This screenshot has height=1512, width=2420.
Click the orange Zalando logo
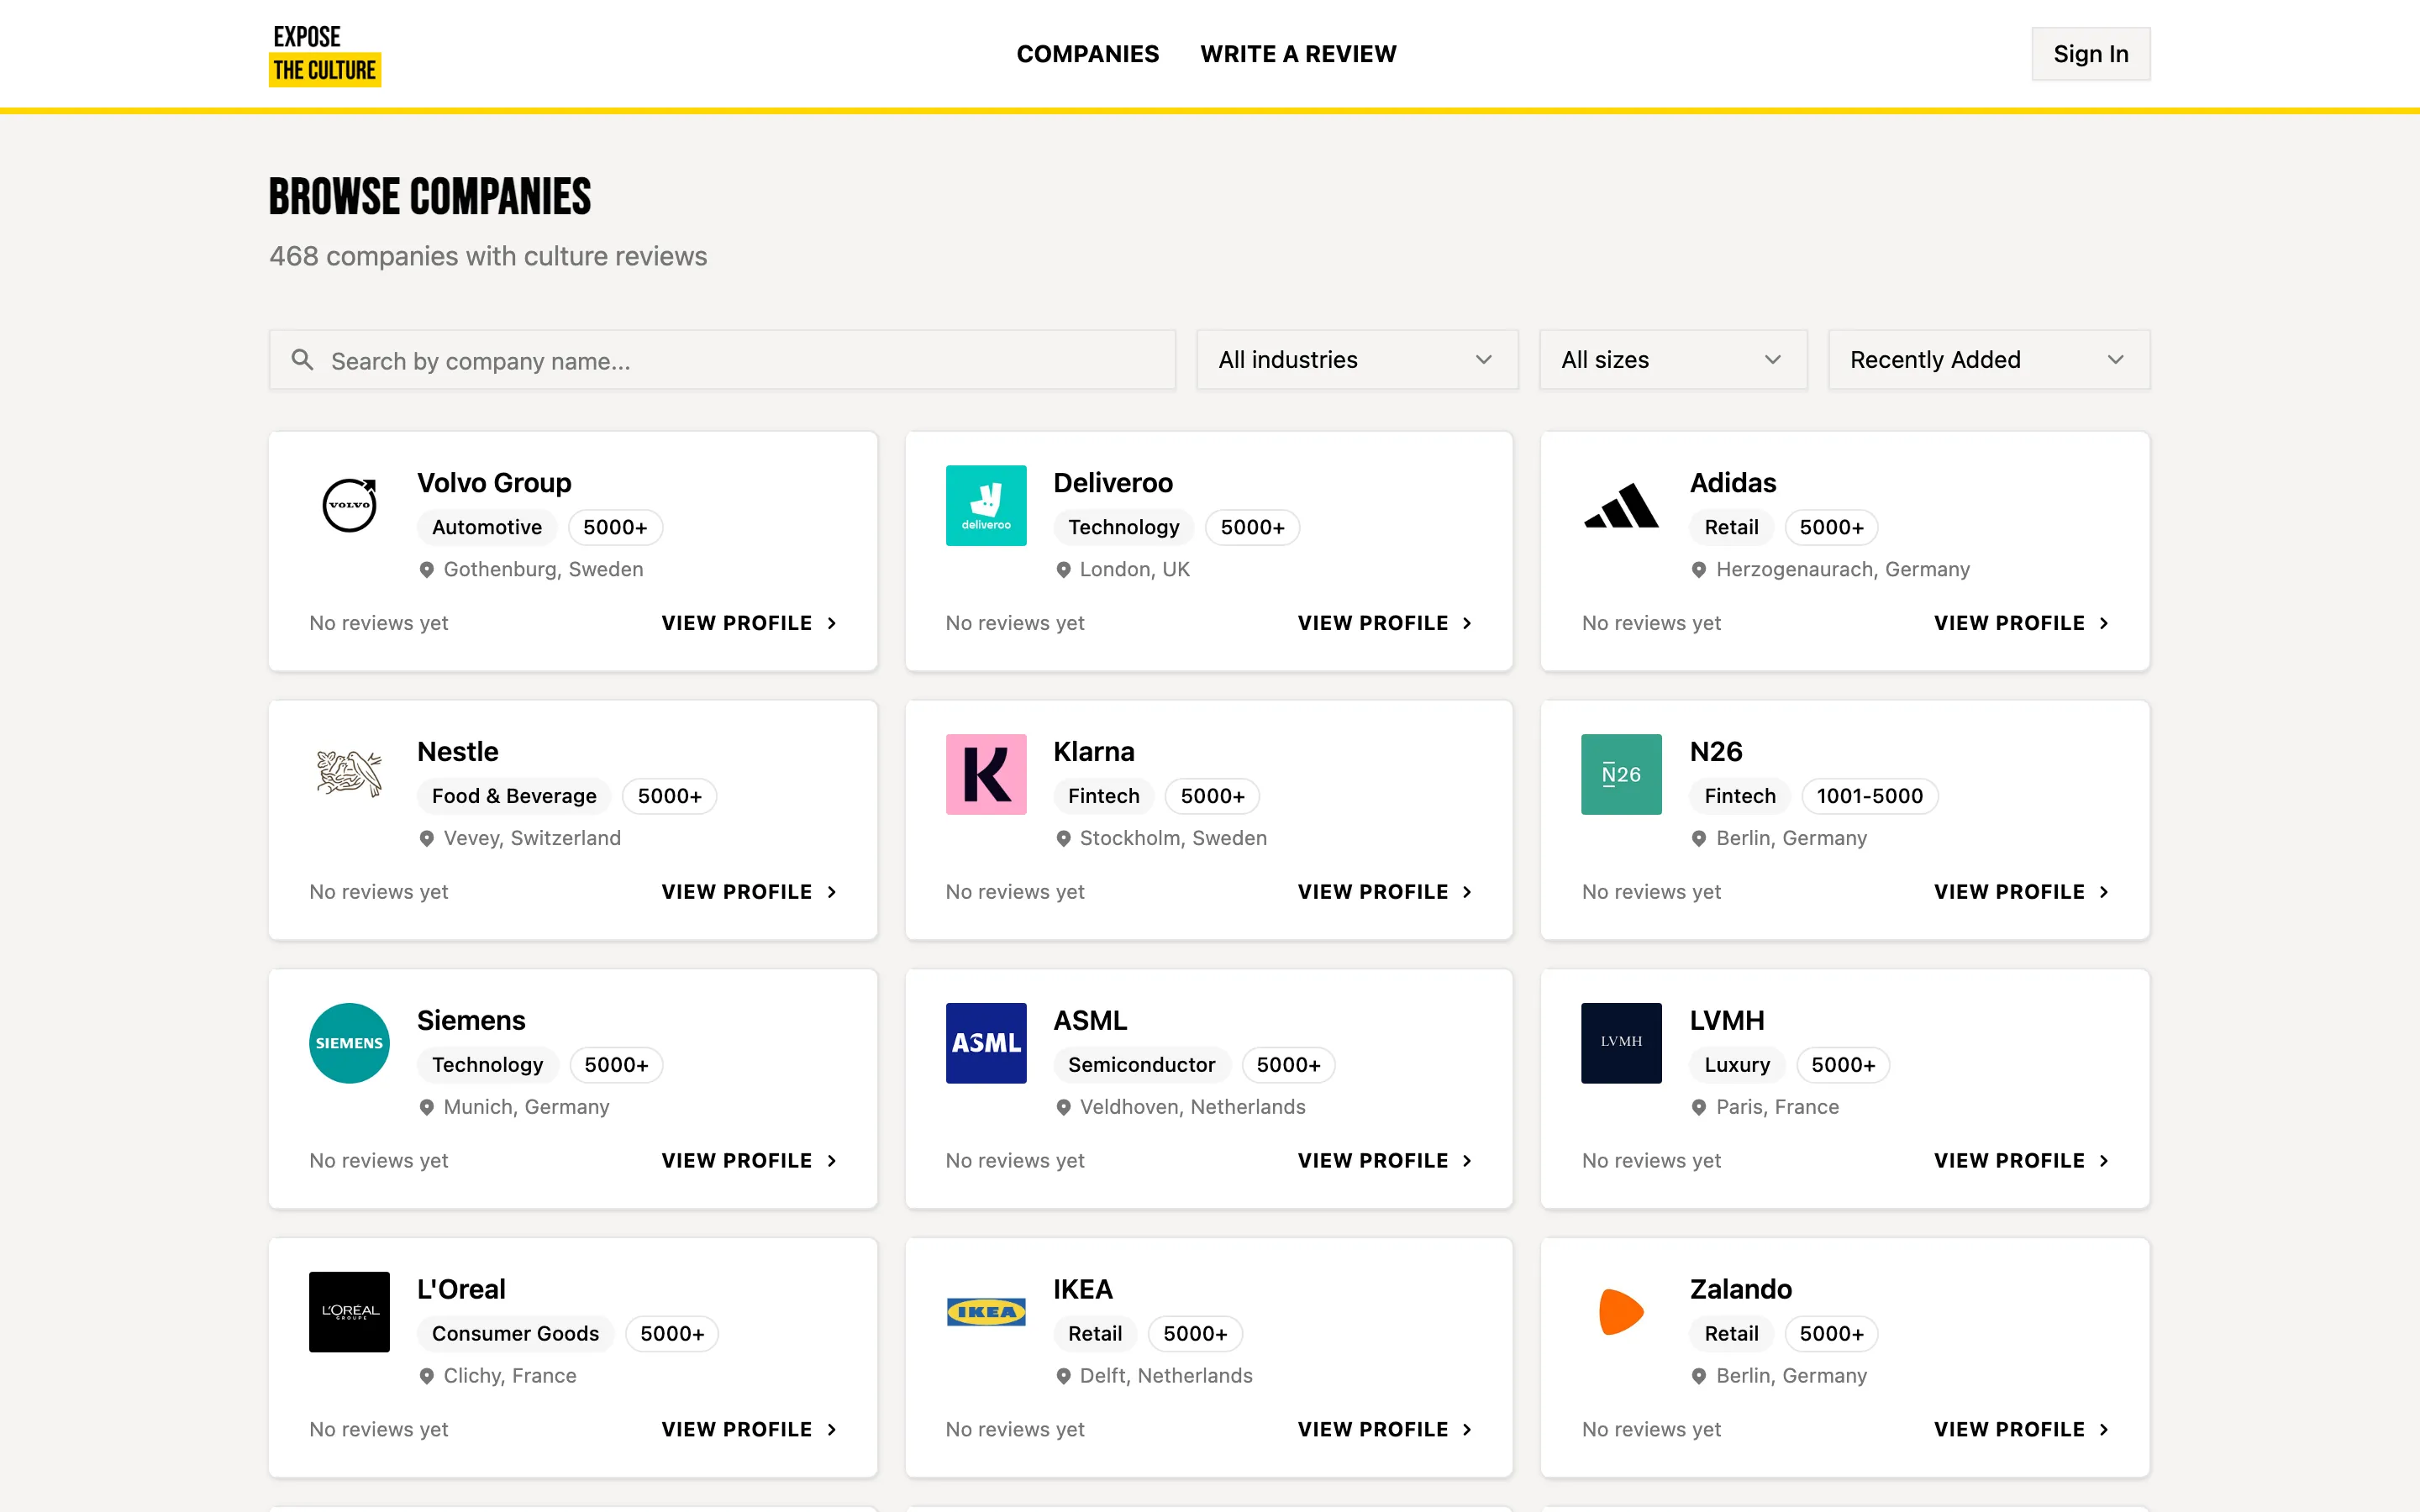point(1621,1312)
